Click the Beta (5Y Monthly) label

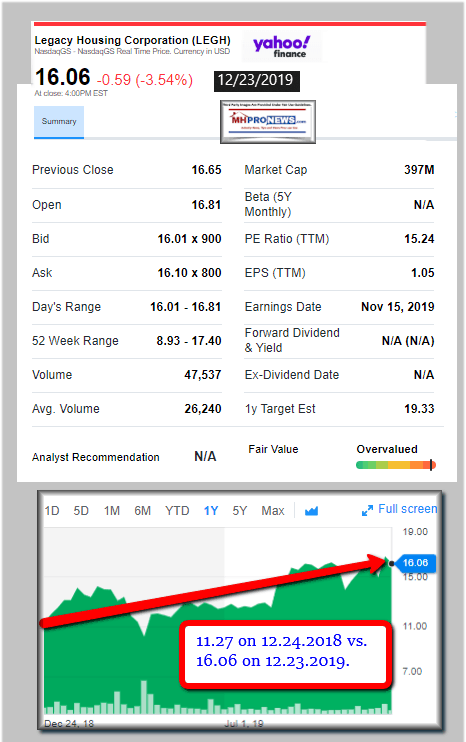point(269,204)
